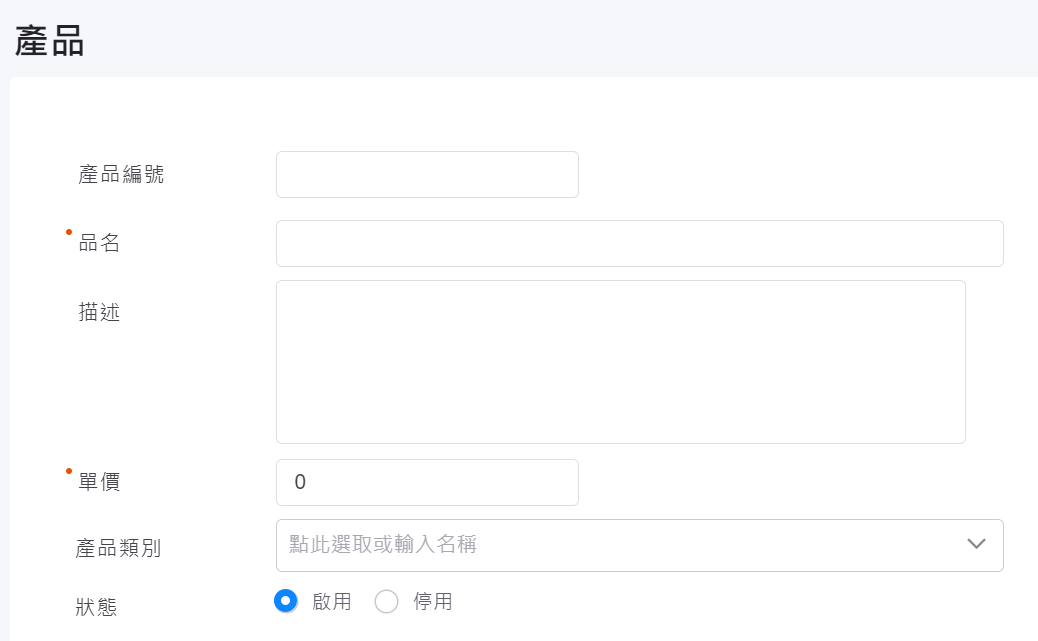Click the 產品編號 input field
This screenshot has width=1038, height=641.
427,175
